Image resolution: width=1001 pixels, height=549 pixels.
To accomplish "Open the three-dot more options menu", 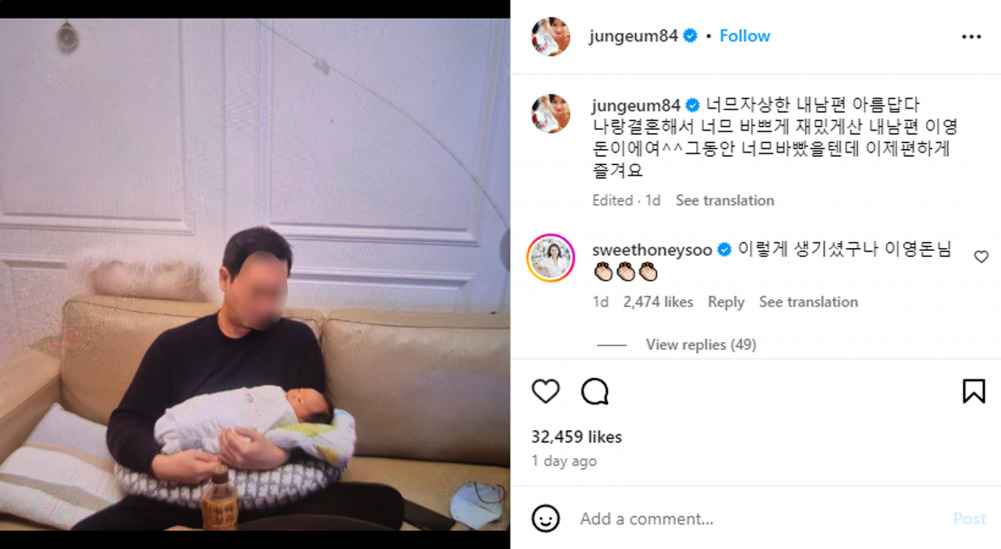I will pyautogui.click(x=971, y=37).
